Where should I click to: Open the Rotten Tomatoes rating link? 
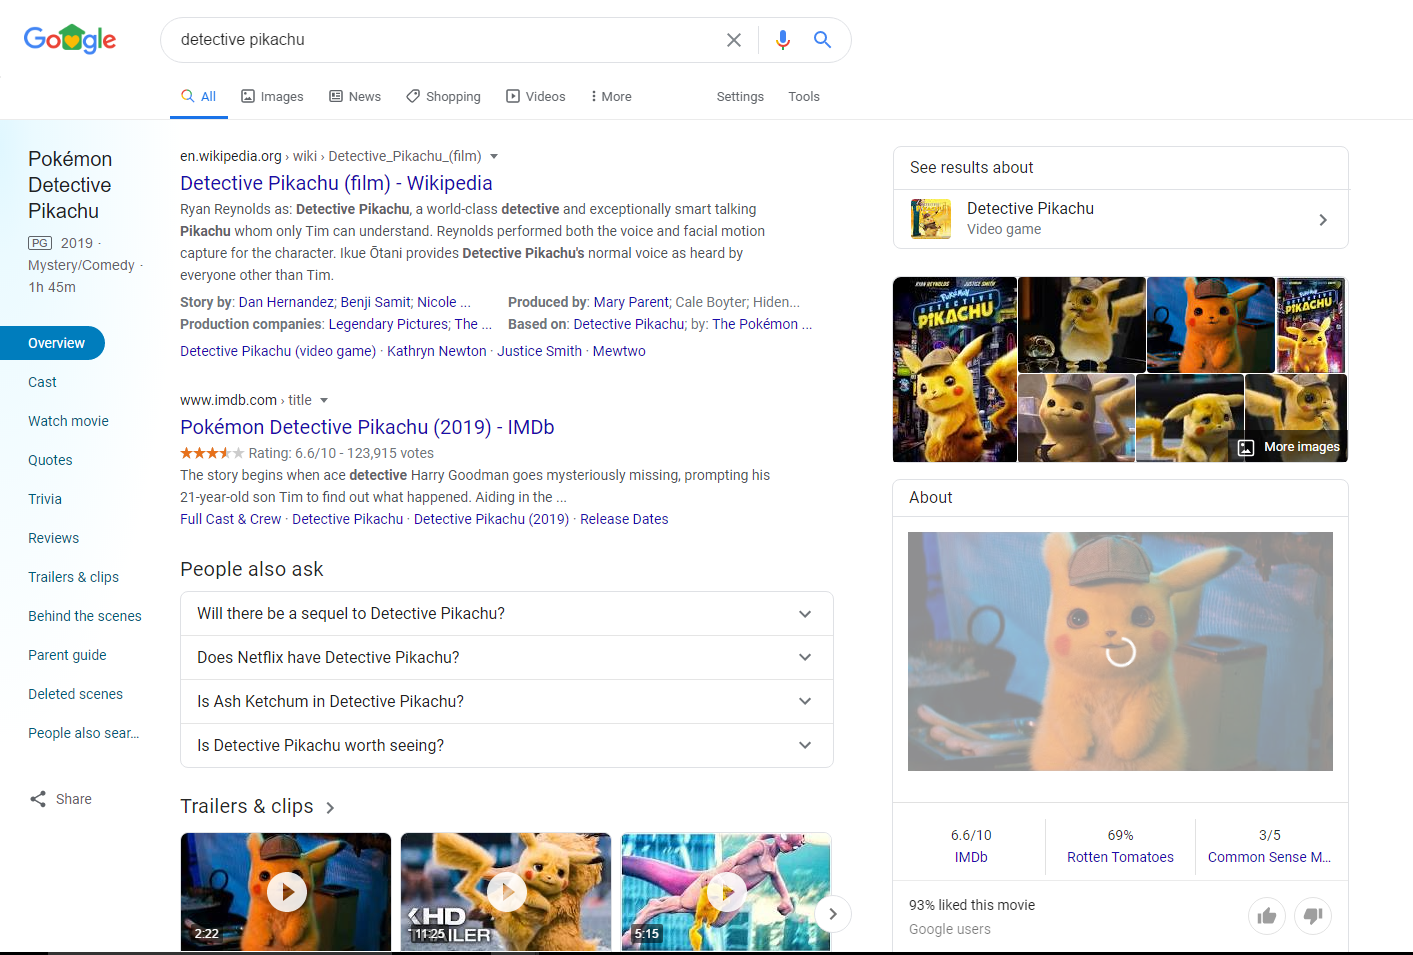(x=1120, y=857)
